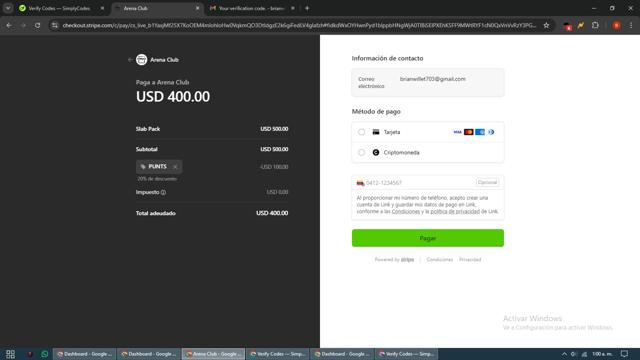The height and width of the screenshot is (360, 640).
Task: Open the network status icon
Action: coord(584,354)
